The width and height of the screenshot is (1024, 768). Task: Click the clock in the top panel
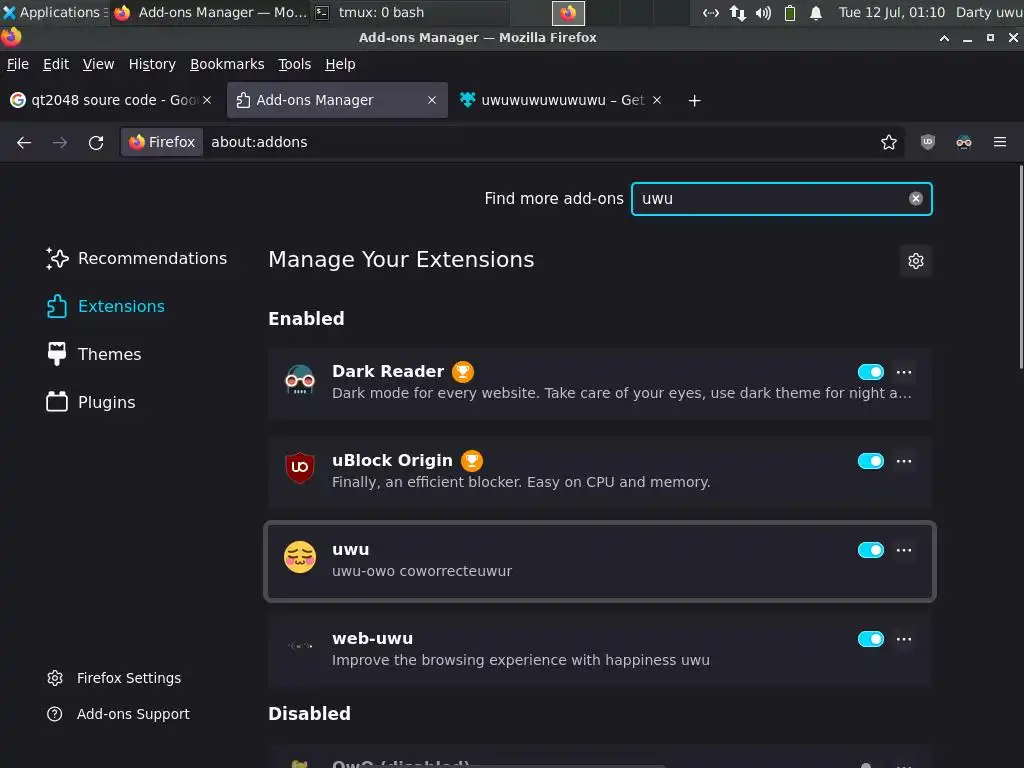coord(891,12)
